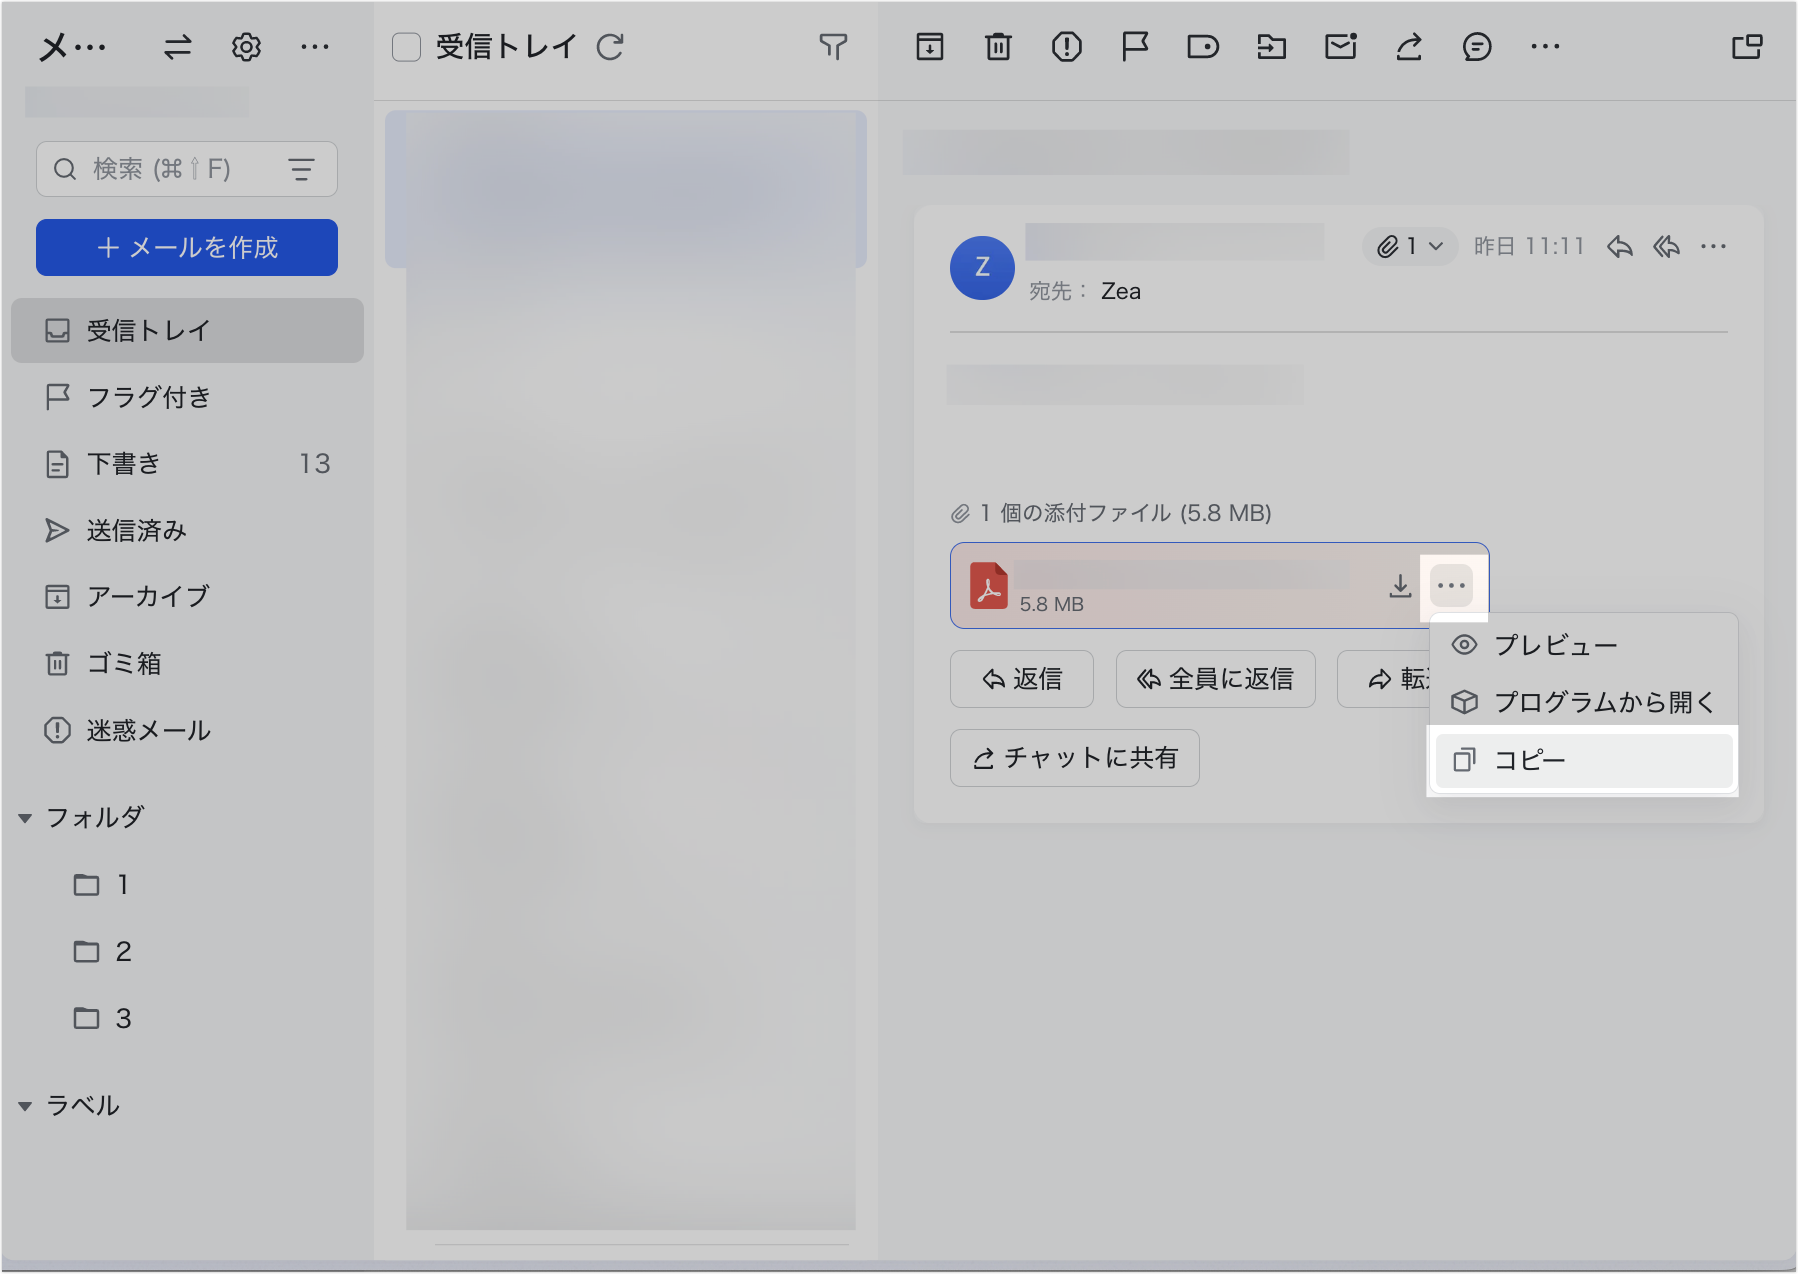Select コピー from the attachment menu
This screenshot has height=1274, width=1798.
tap(1582, 761)
